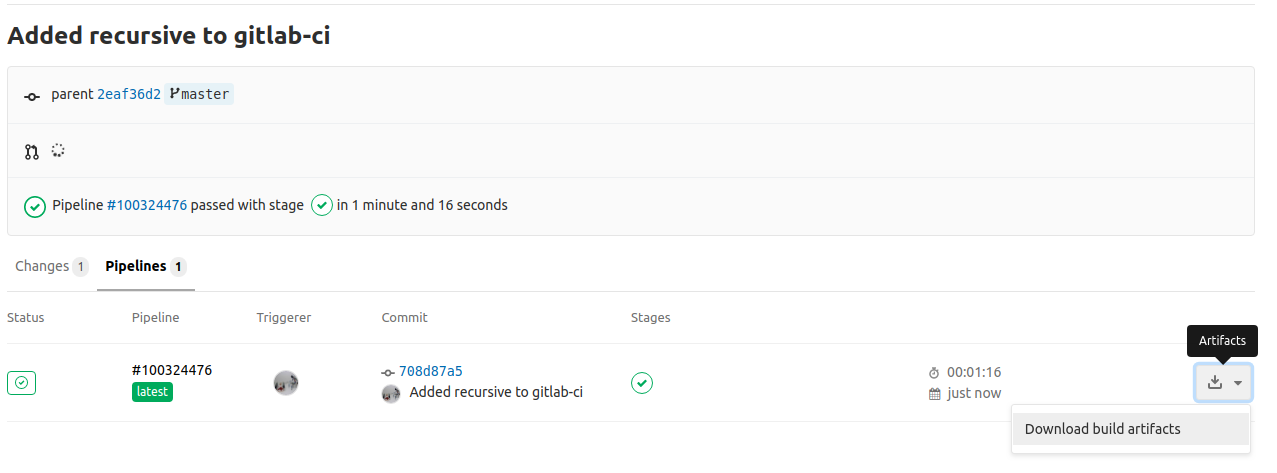This screenshot has width=1277, height=473.
Task: Open pipeline #100324476 in the table row
Action: coord(171,370)
